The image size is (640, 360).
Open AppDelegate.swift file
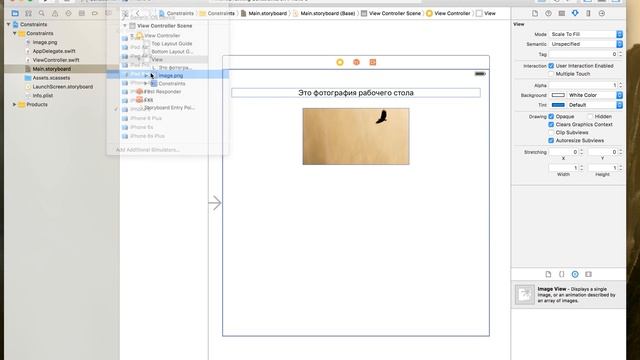(54, 51)
